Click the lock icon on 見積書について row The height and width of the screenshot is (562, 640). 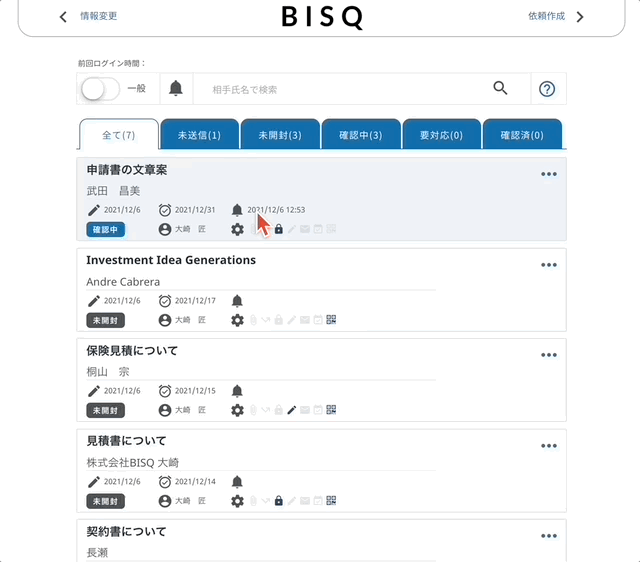point(278,500)
